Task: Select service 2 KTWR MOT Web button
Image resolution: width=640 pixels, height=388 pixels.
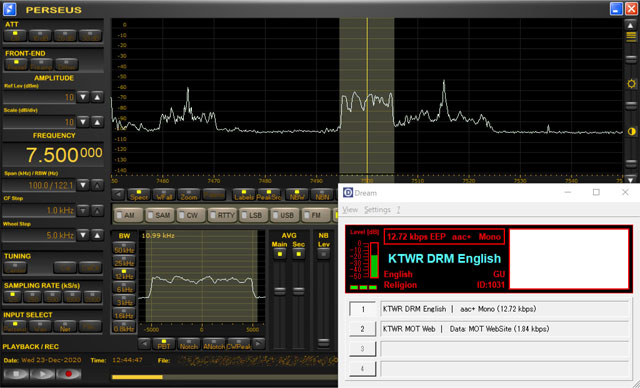Action: click(362, 329)
